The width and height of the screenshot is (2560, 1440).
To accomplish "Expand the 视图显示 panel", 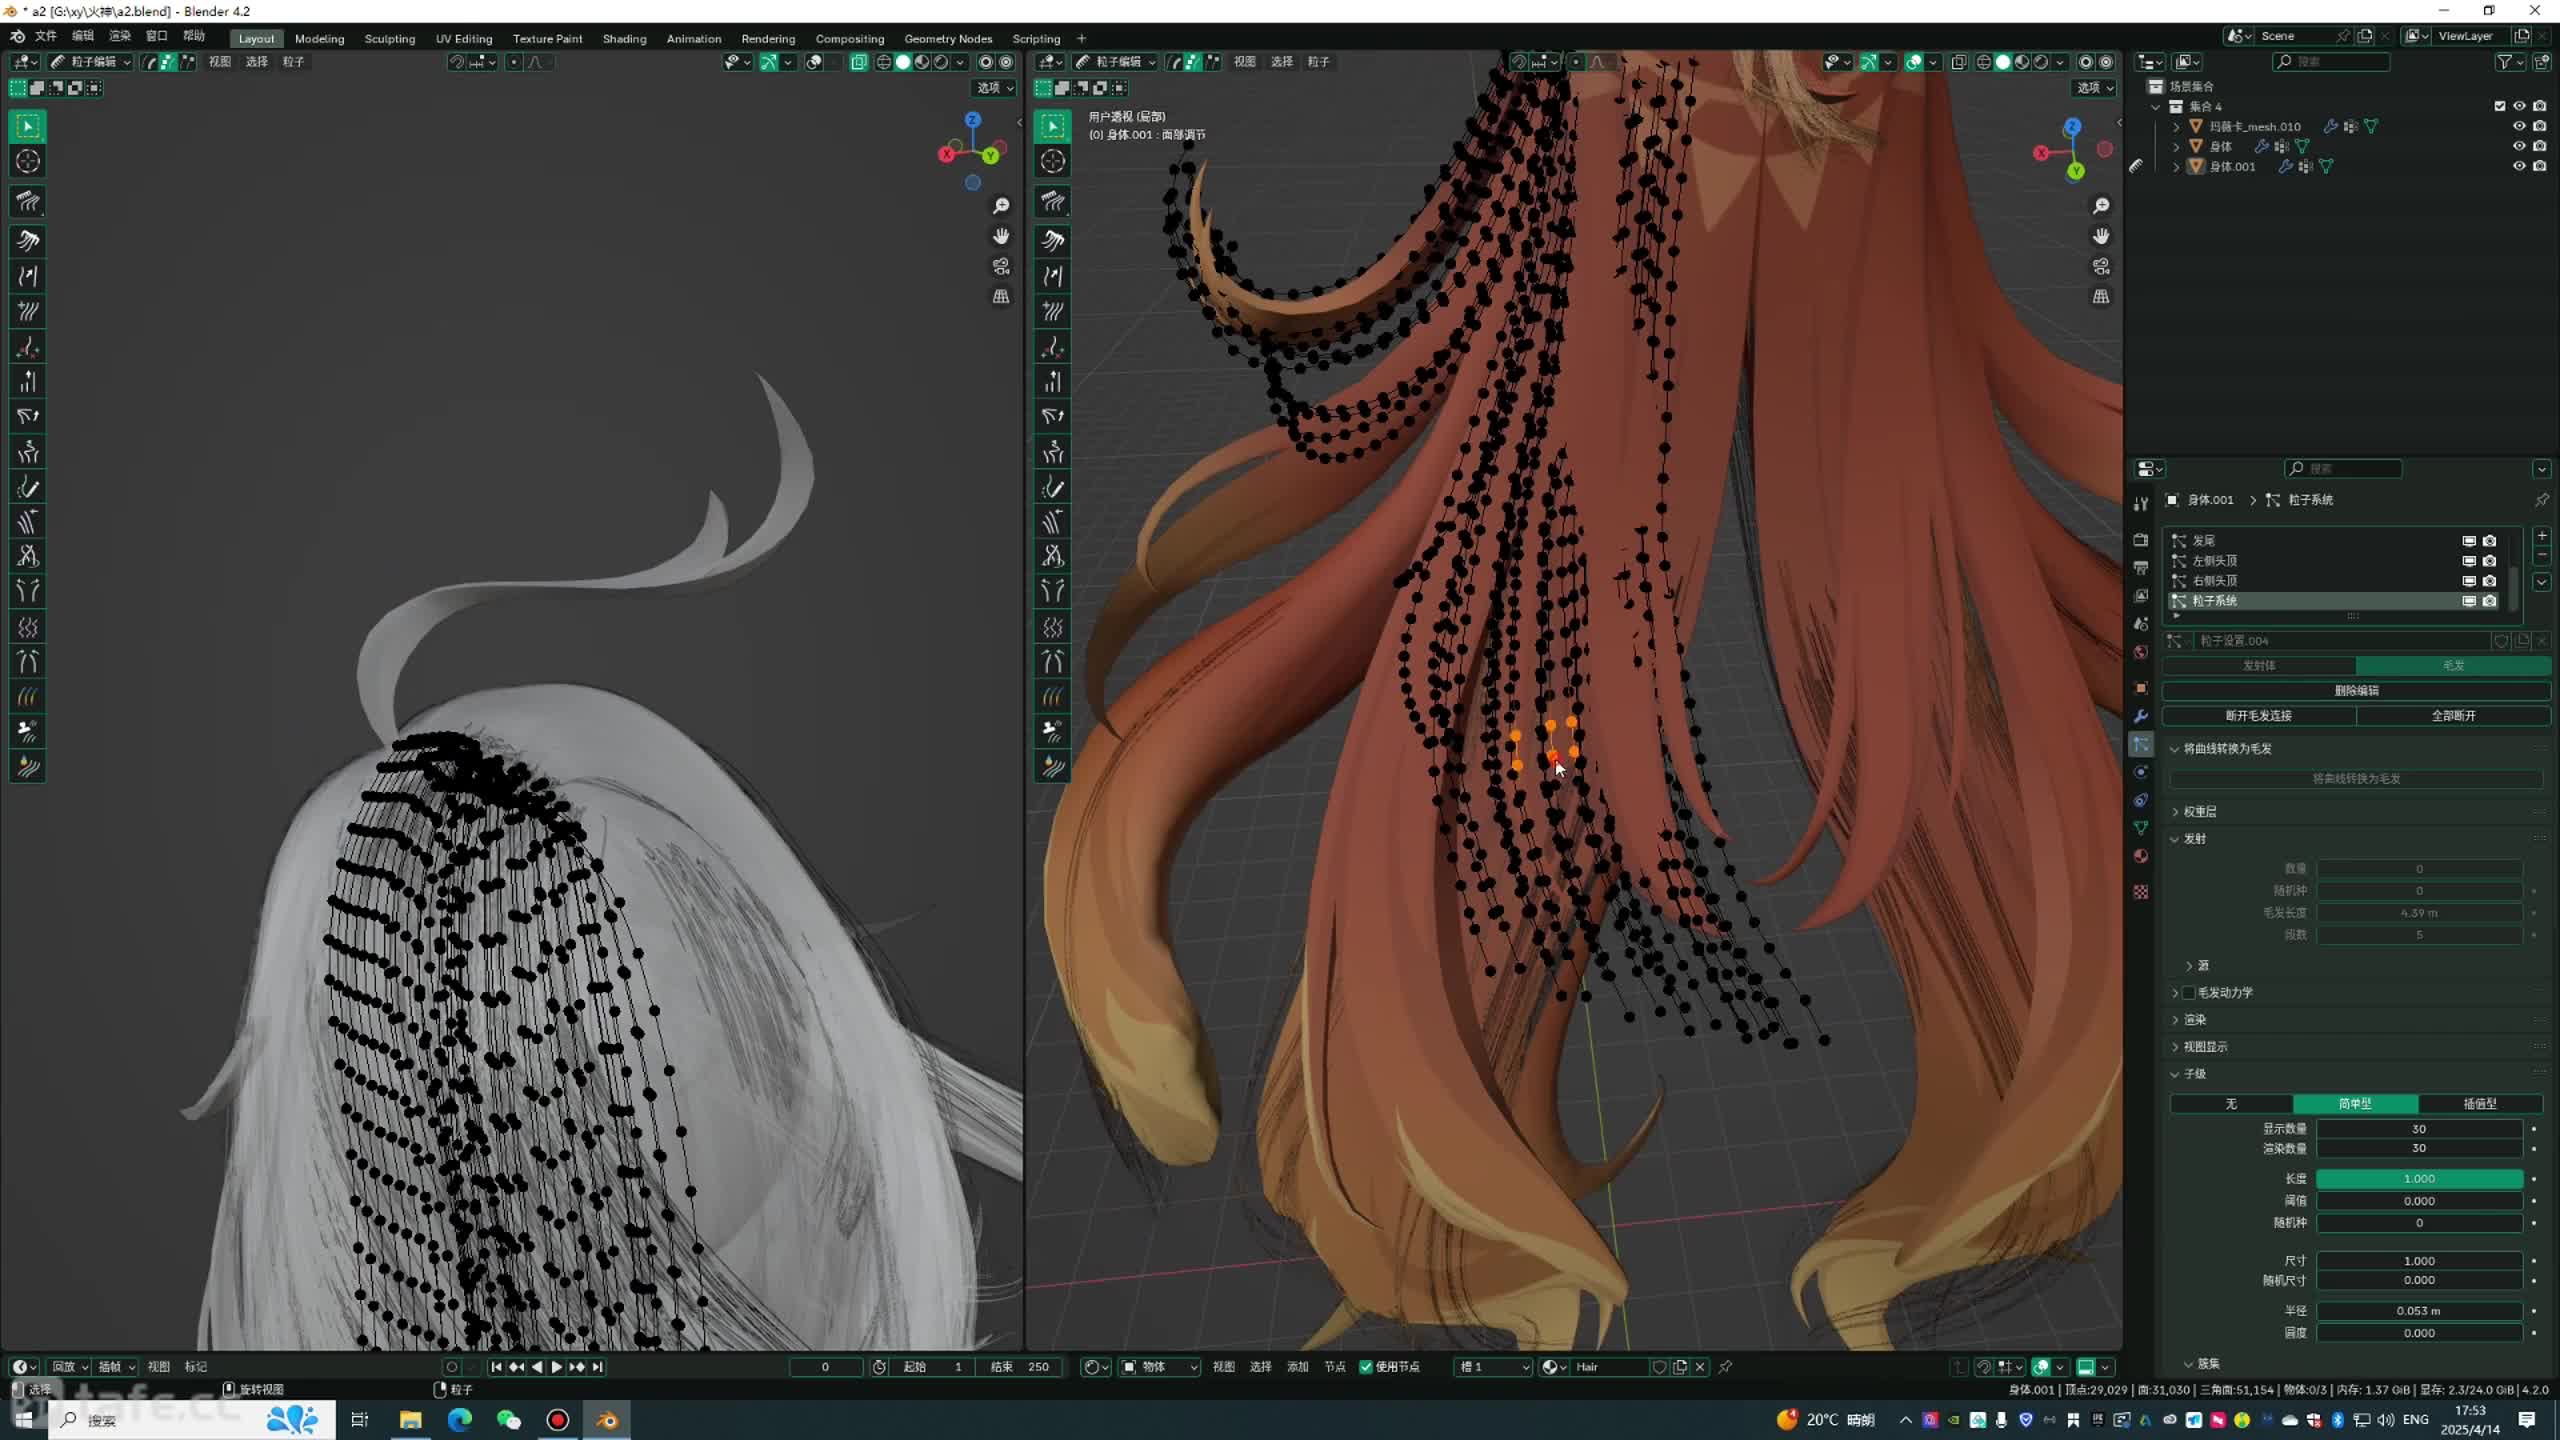I will (2204, 1046).
